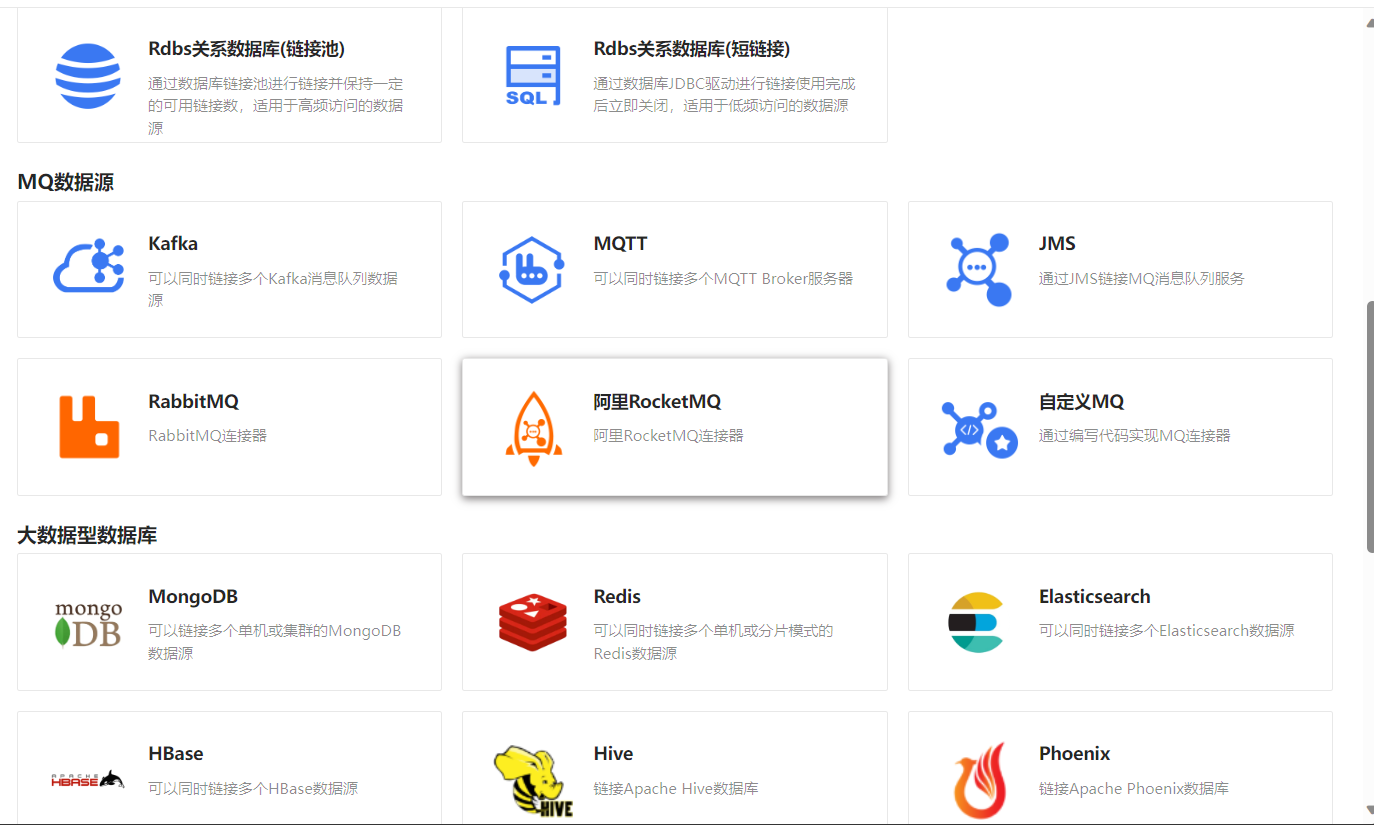1374x825 pixels.
Task: Open the Hive card title
Action: [x=613, y=754]
